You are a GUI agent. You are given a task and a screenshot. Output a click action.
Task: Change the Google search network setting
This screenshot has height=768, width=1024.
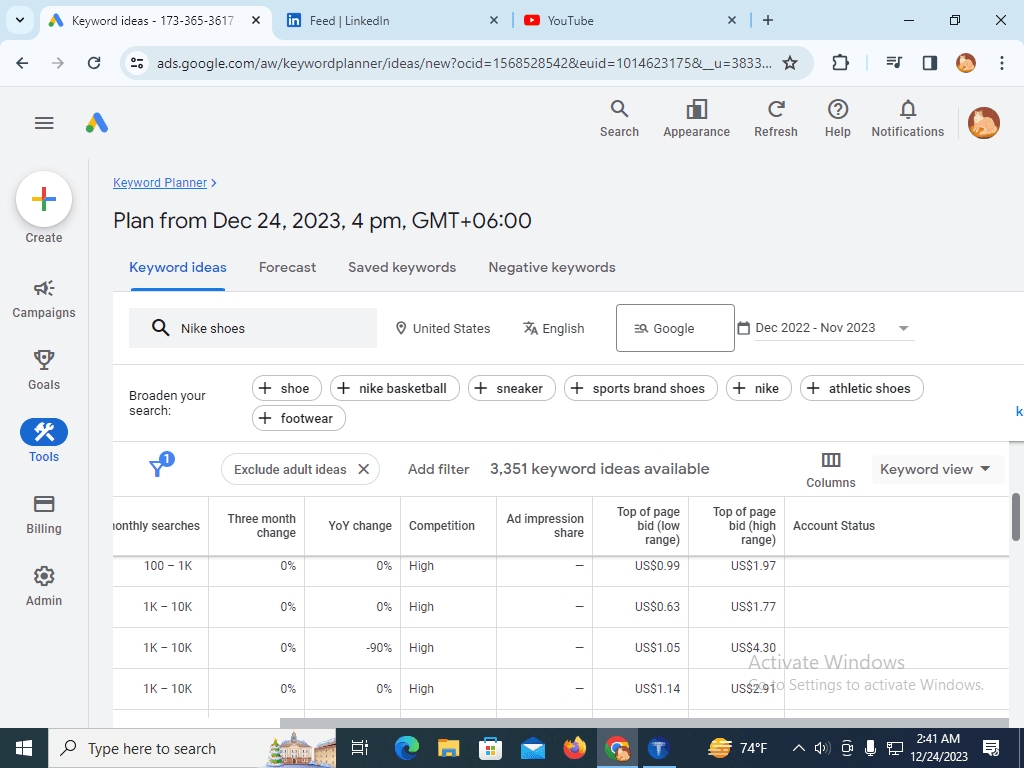(x=675, y=328)
